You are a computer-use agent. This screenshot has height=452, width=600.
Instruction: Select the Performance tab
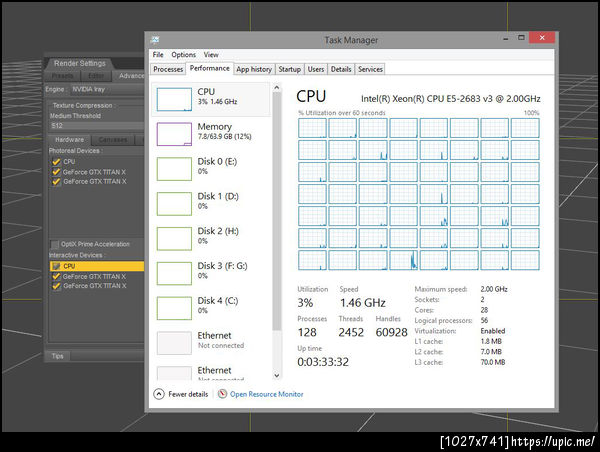(210, 68)
